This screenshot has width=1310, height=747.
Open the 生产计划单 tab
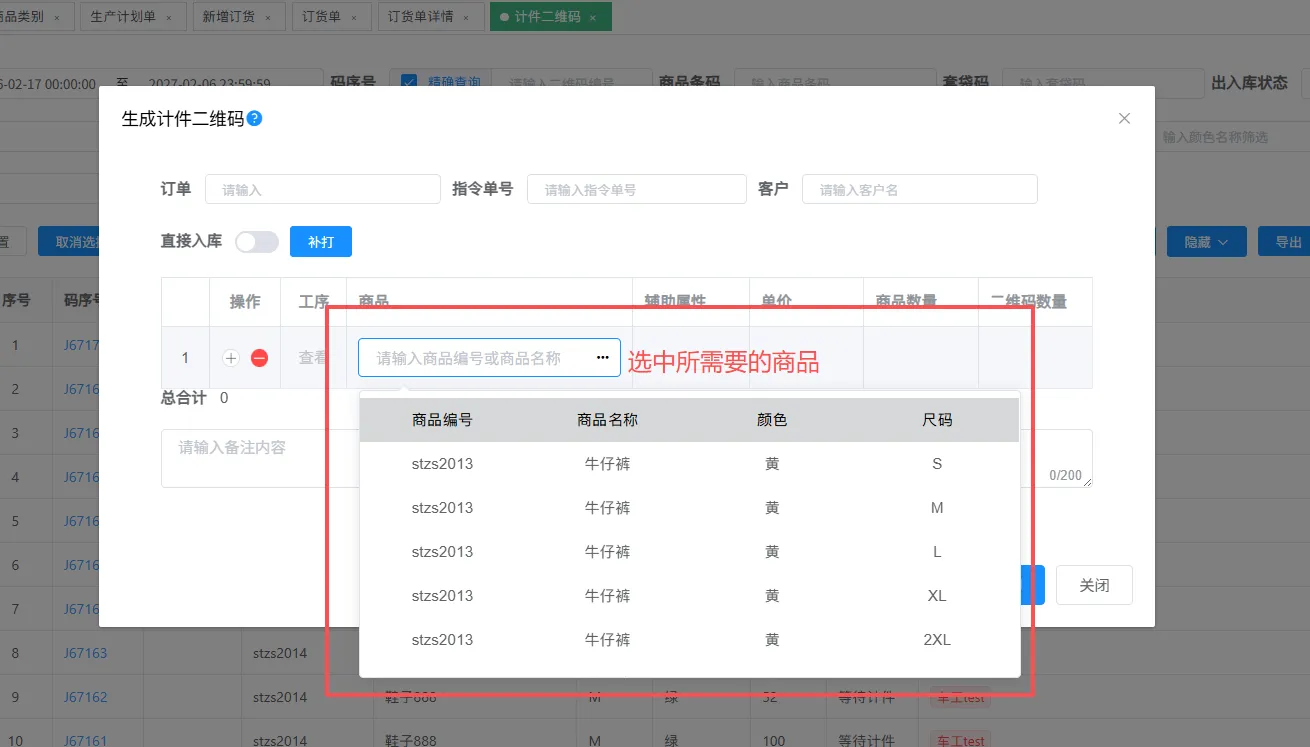point(122,17)
